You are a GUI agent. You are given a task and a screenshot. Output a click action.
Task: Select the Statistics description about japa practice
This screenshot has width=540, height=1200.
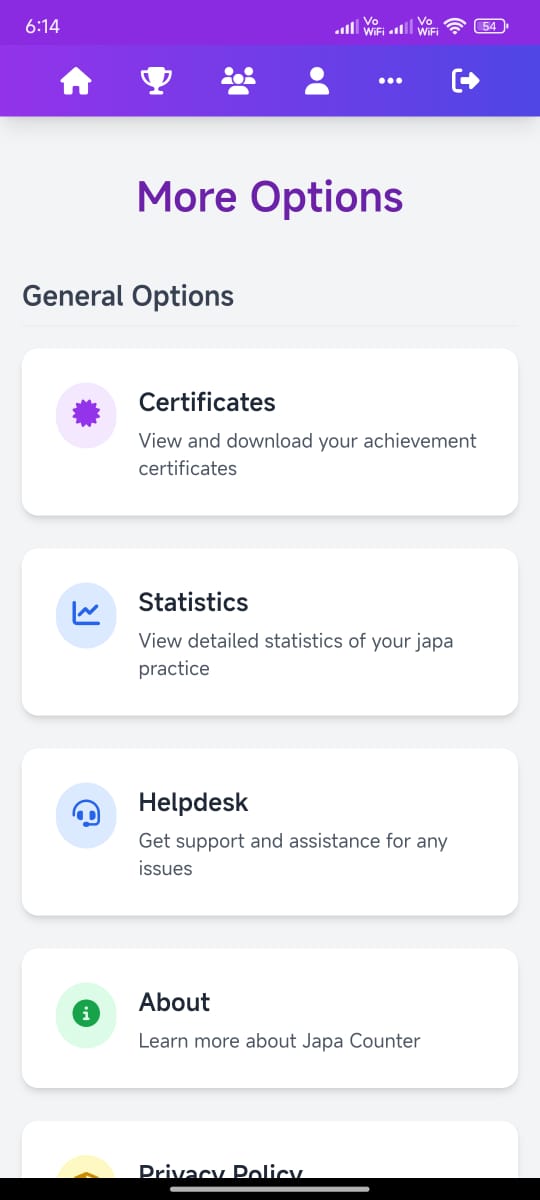click(296, 654)
